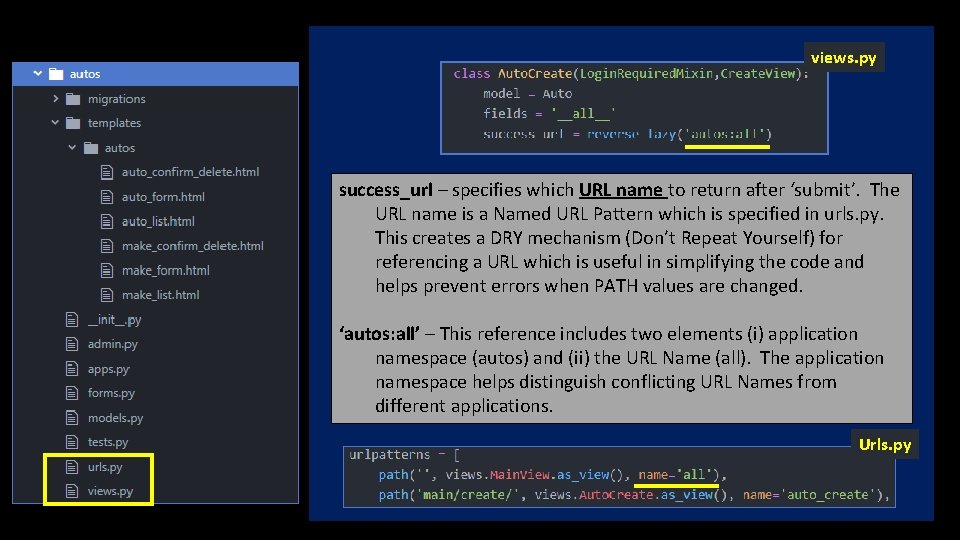The width and height of the screenshot is (960, 540).
Task: Click file icon next to forms.py
Action: pyautogui.click(x=72, y=392)
